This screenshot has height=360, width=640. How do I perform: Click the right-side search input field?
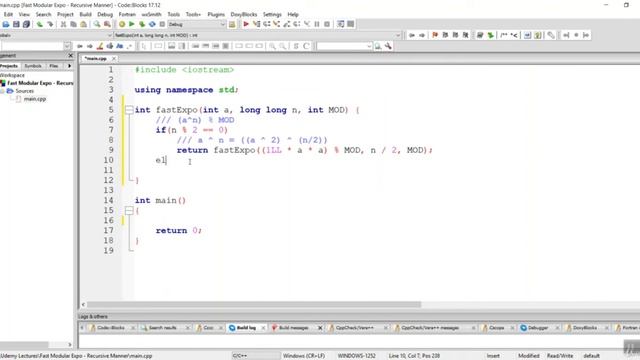[x=342, y=46]
